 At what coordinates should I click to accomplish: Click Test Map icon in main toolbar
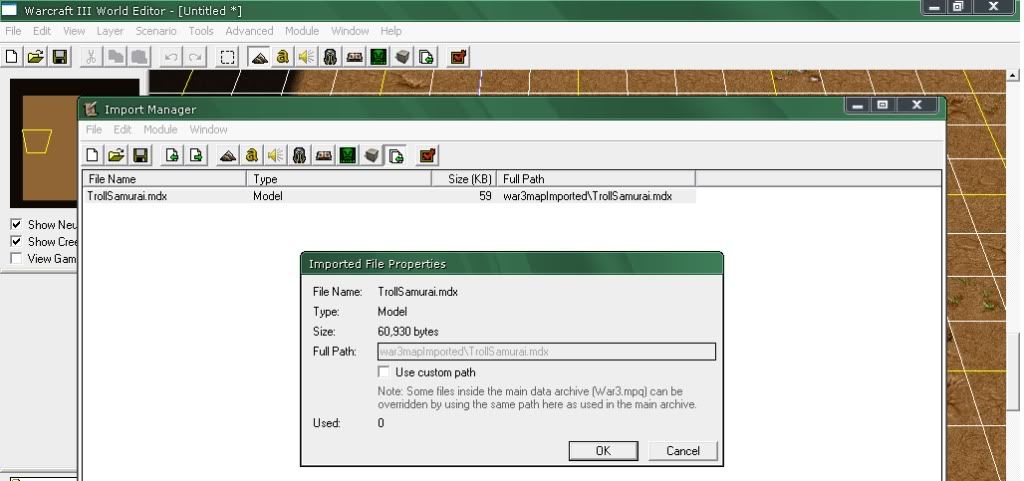coord(459,57)
